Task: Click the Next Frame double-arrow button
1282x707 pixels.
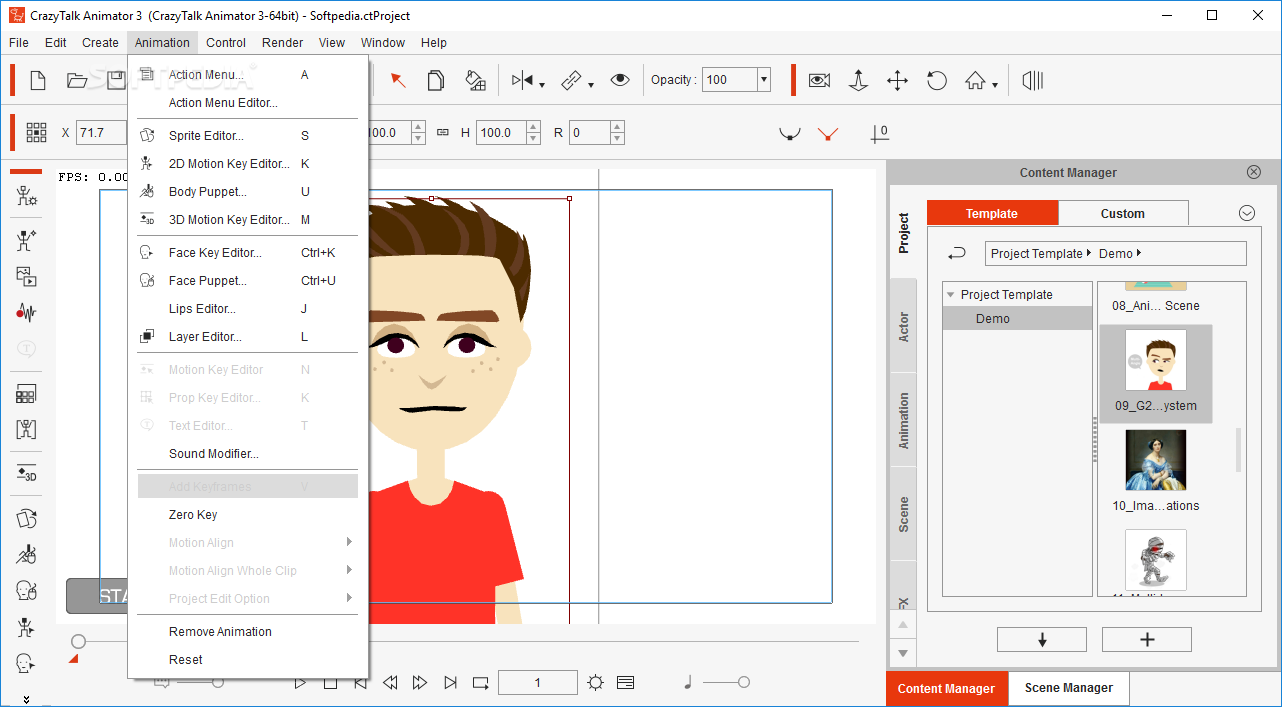Action: (x=421, y=683)
